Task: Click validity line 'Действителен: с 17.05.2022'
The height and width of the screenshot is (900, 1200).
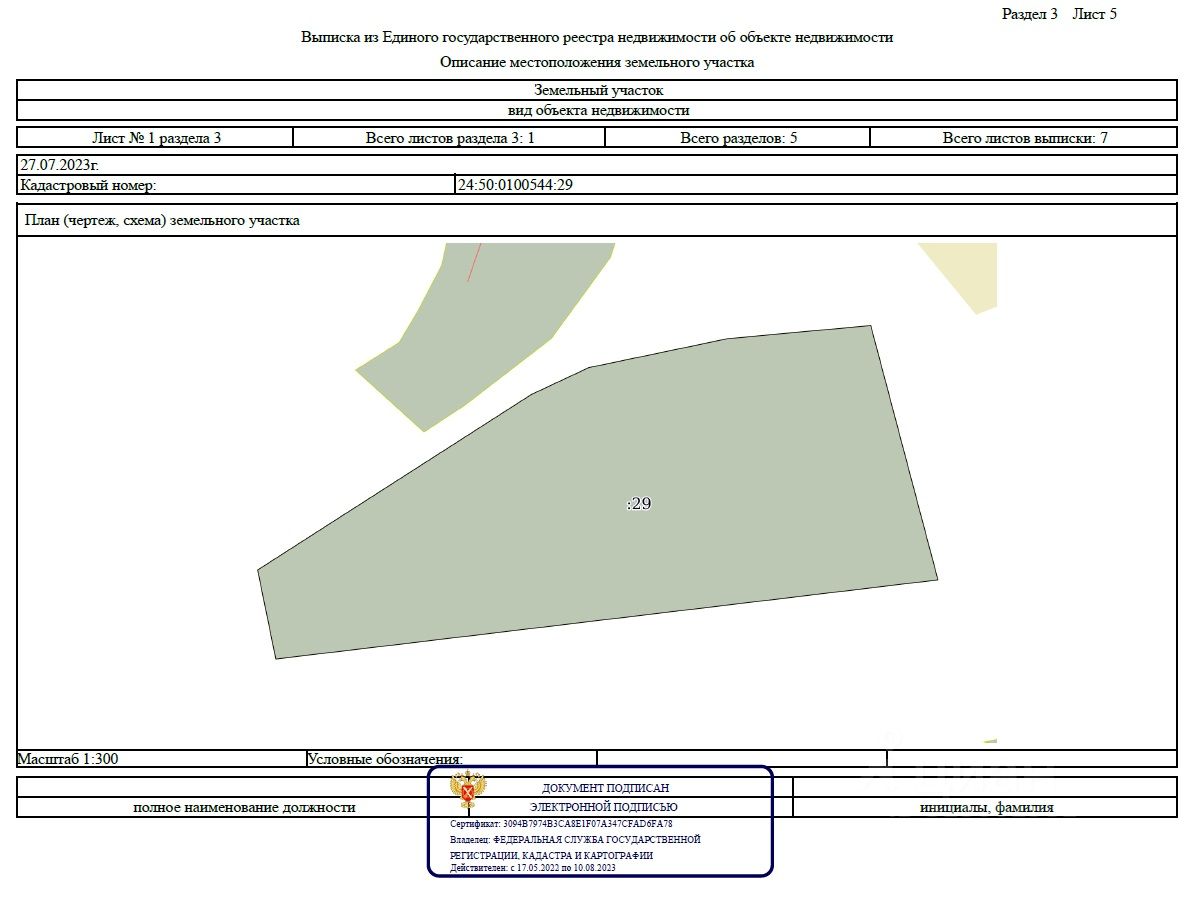Action: click(x=532, y=868)
